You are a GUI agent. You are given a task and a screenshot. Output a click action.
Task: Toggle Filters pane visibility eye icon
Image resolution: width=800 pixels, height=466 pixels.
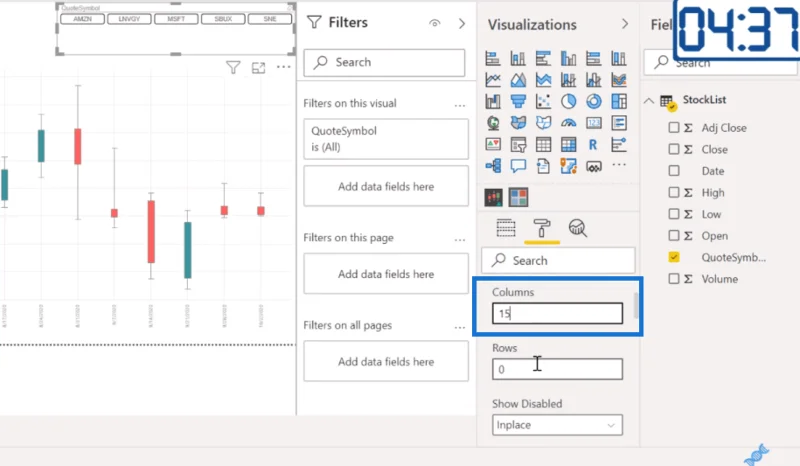click(435, 23)
